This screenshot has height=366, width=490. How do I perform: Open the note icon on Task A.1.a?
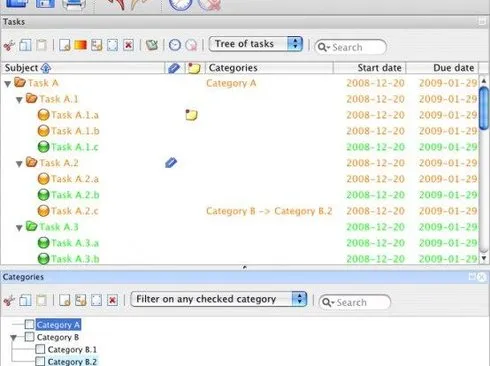pyautogui.click(x=191, y=115)
